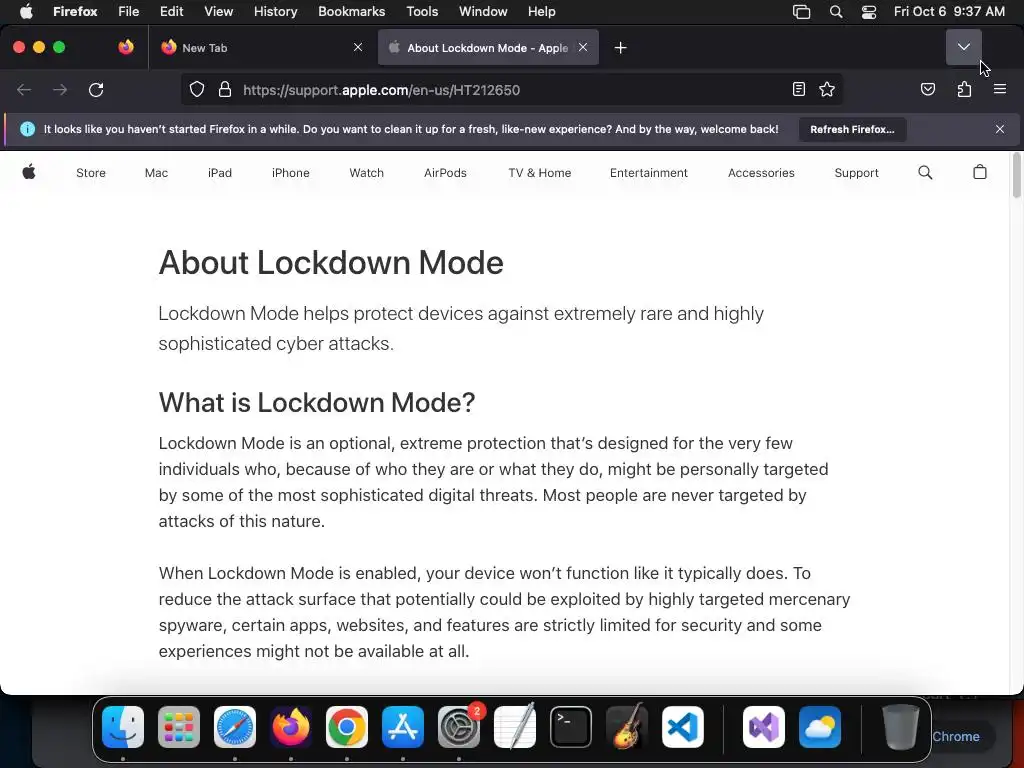Open the File menu
This screenshot has width=1024, height=768.
129,12
